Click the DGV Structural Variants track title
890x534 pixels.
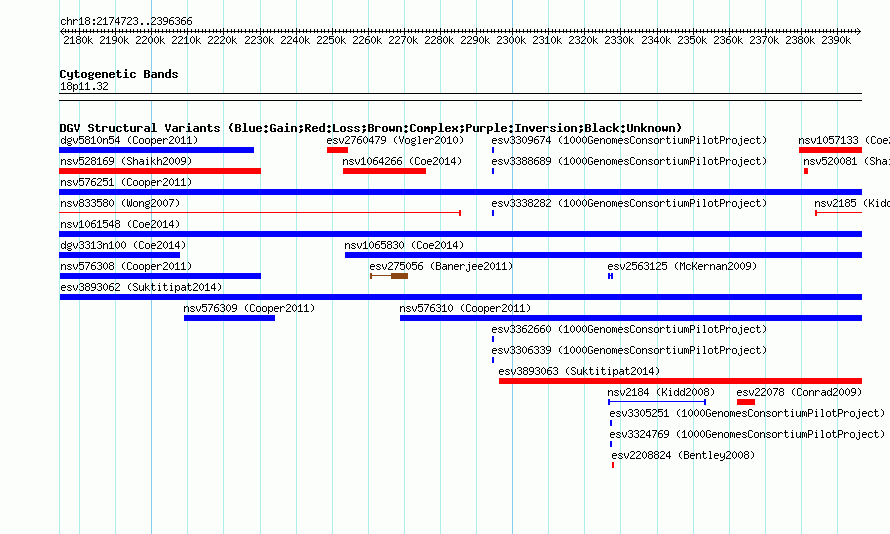371,128
